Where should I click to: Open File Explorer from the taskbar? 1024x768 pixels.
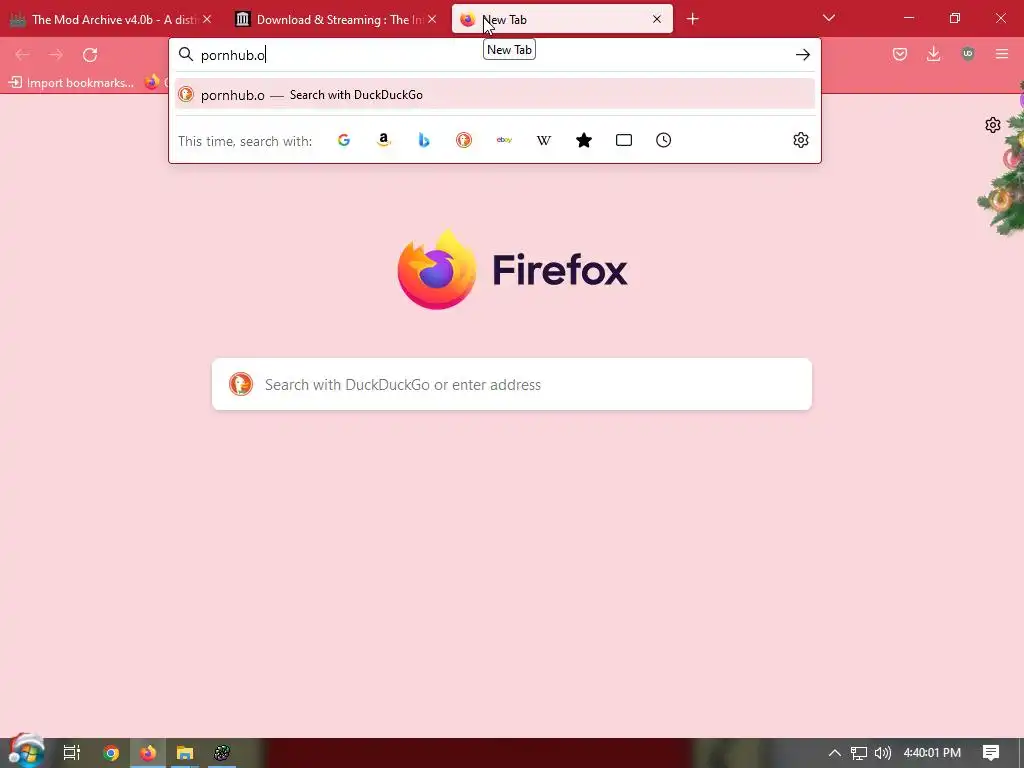click(x=185, y=753)
